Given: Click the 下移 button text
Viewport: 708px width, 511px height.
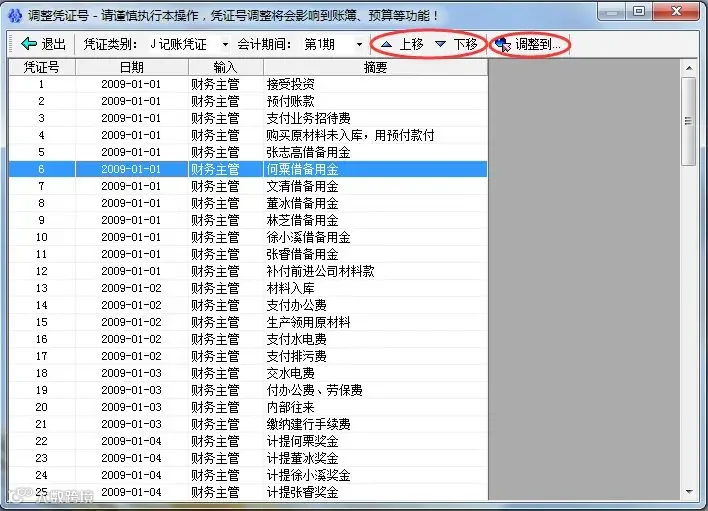Looking at the screenshot, I should [x=465, y=44].
